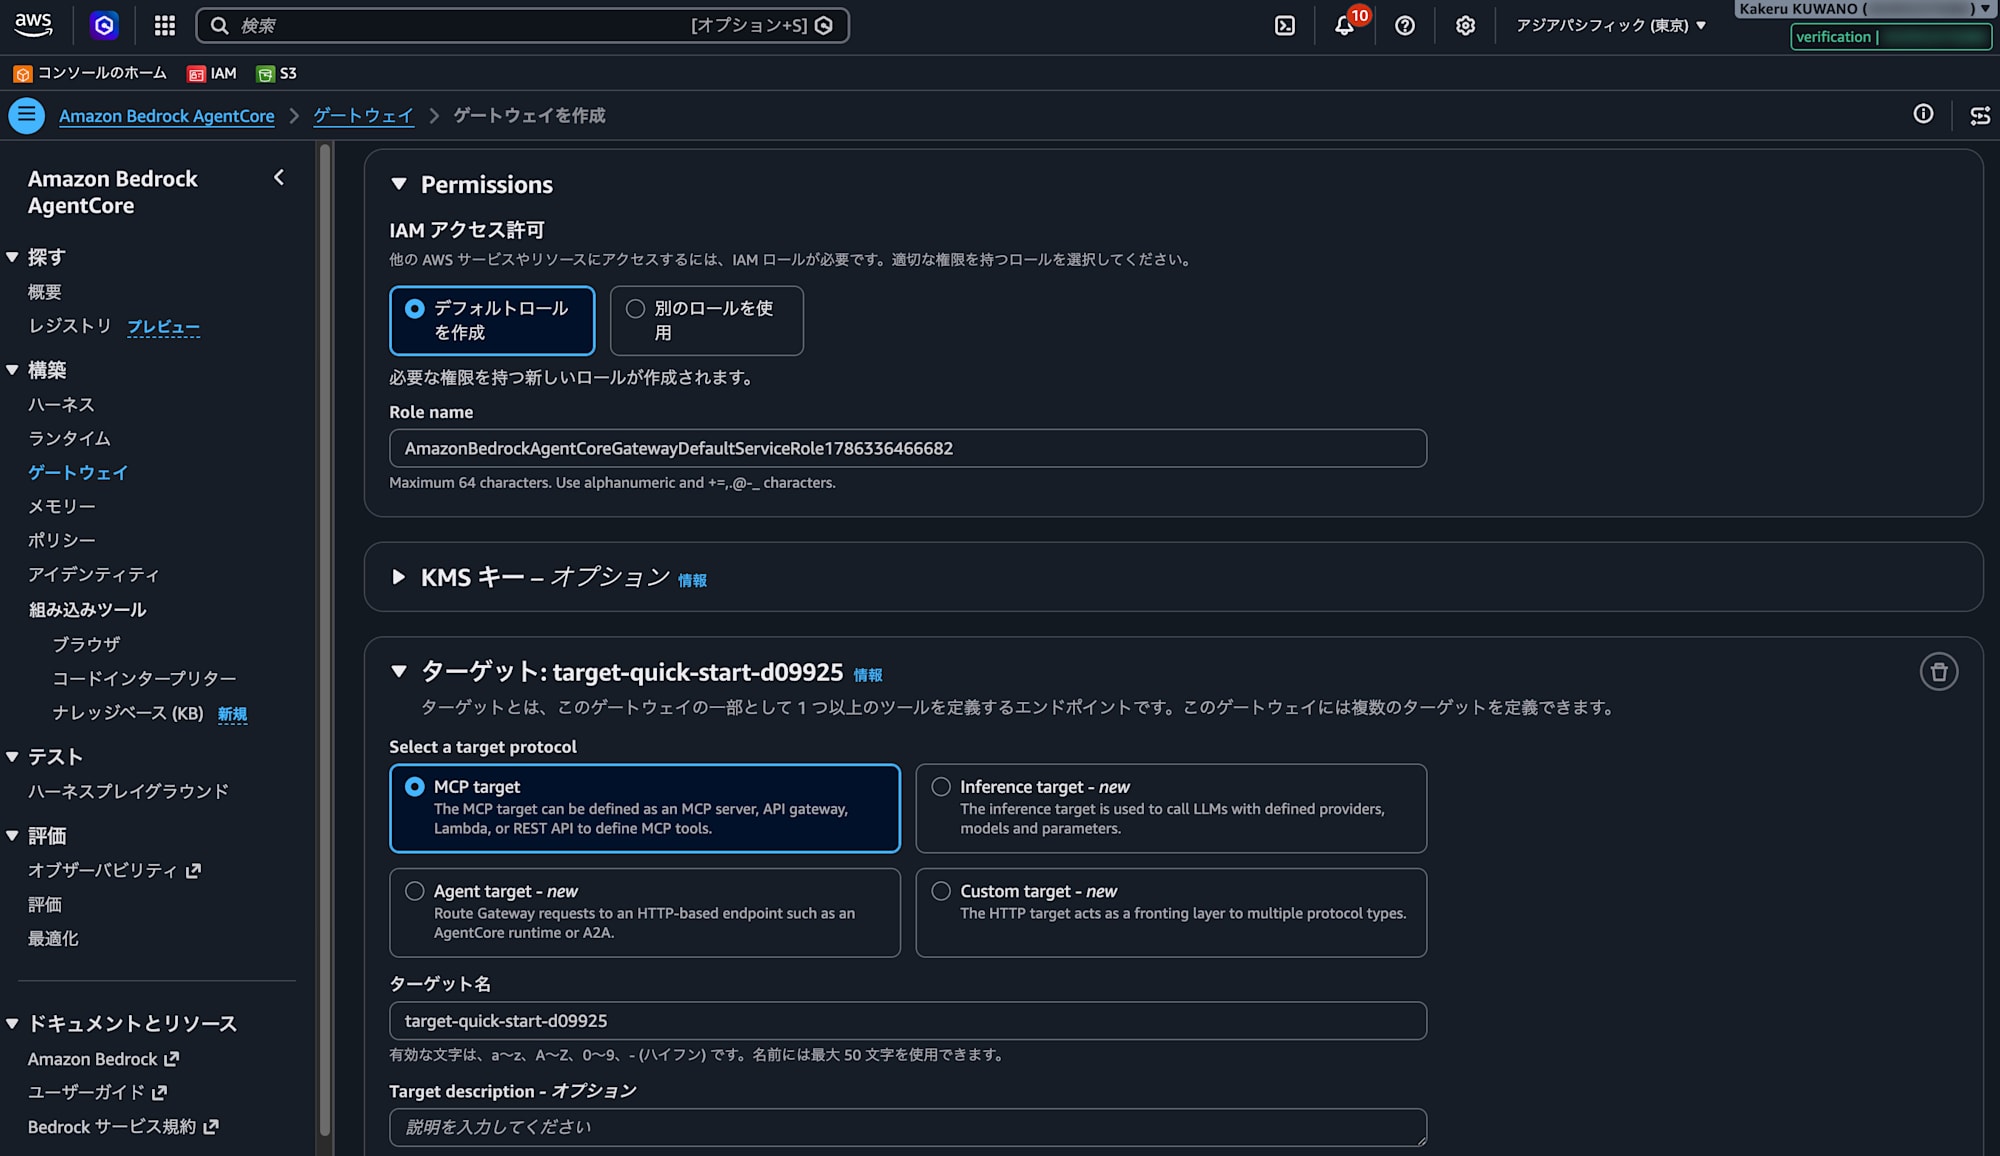The image size is (2000, 1156).
Task: Click the Target description text area
Action: pos(908,1127)
